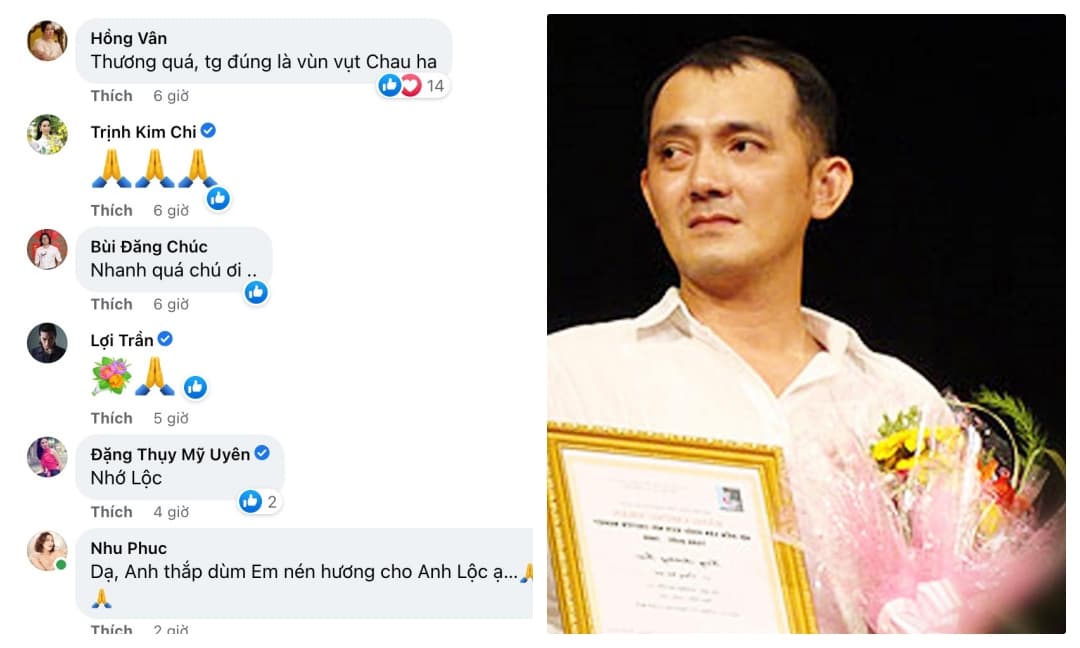Click Thích under Trịnh Kim Chi's comment
The width and height of the screenshot is (1080, 648).
(x=112, y=210)
